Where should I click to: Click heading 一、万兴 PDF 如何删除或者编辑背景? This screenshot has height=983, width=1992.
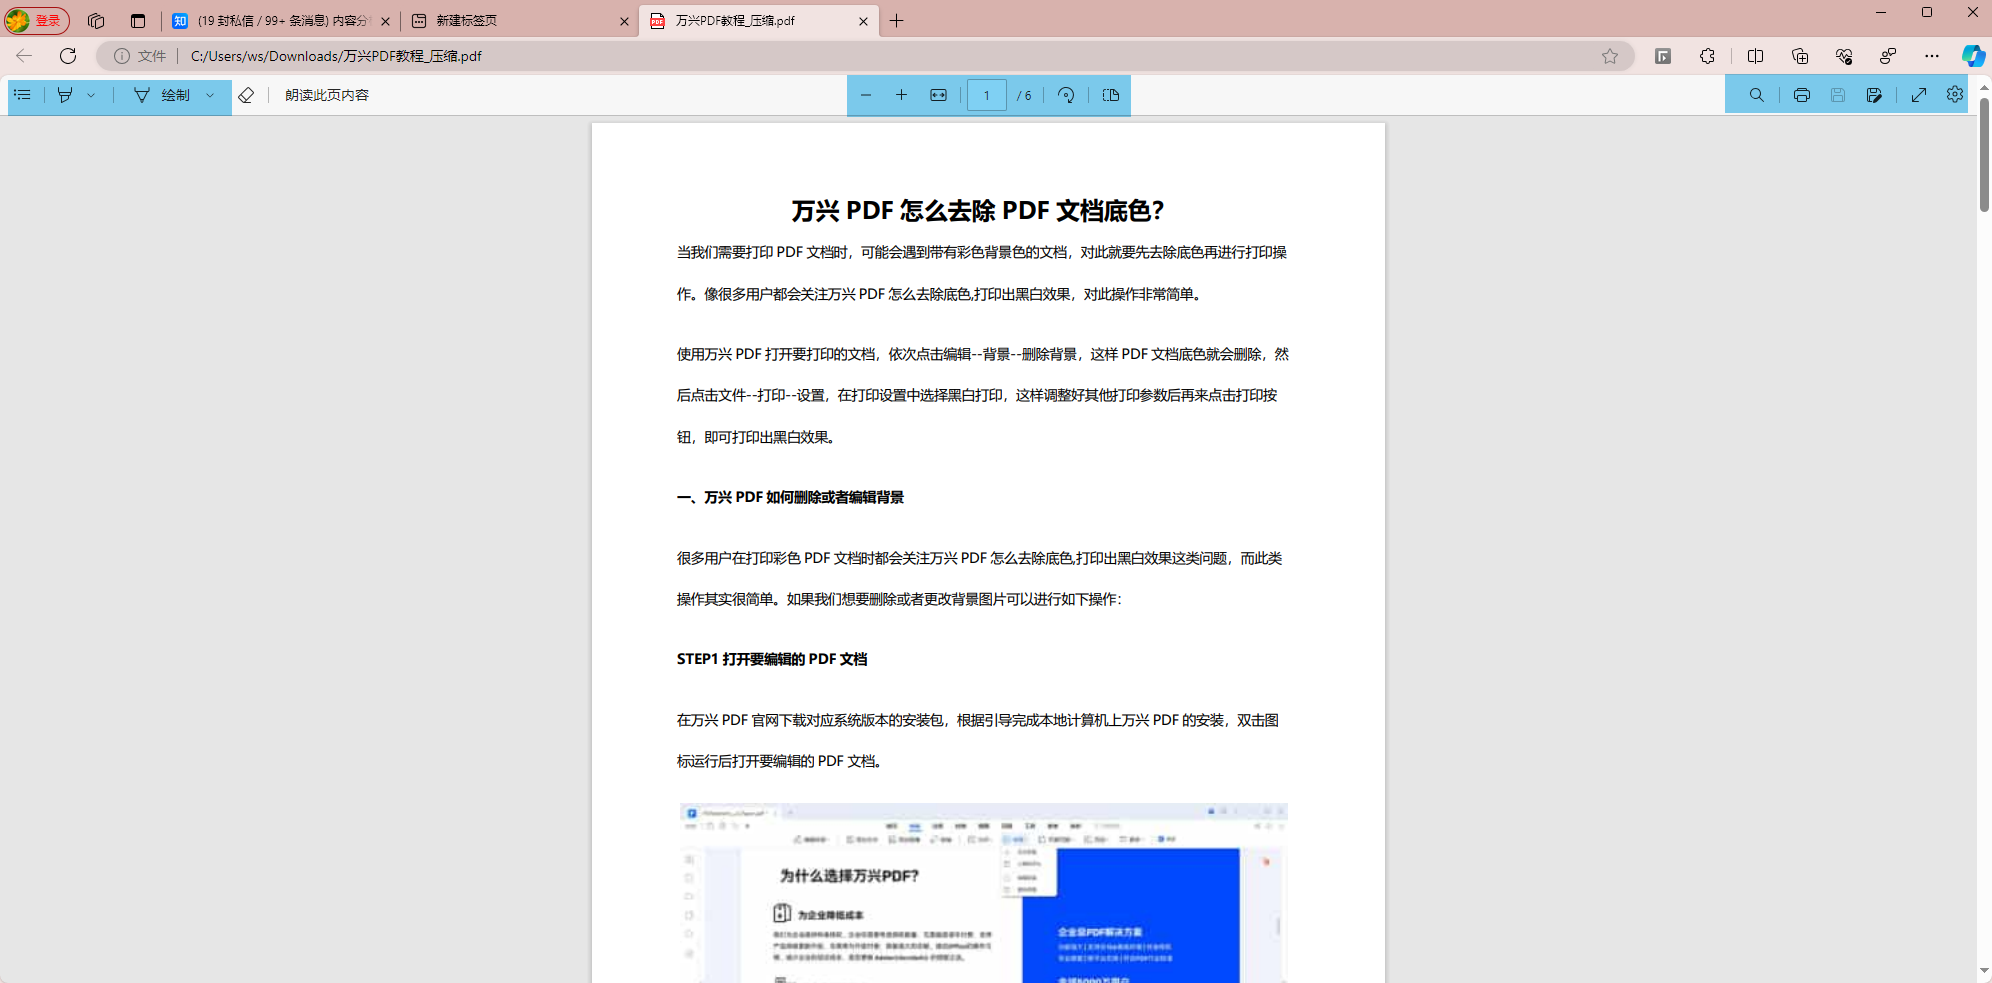point(790,497)
